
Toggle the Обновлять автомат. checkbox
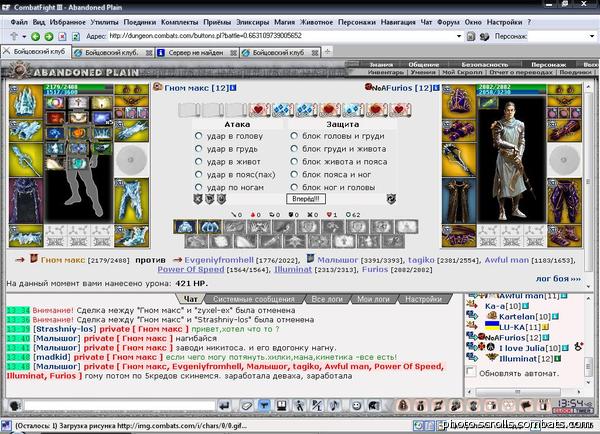[471, 371]
